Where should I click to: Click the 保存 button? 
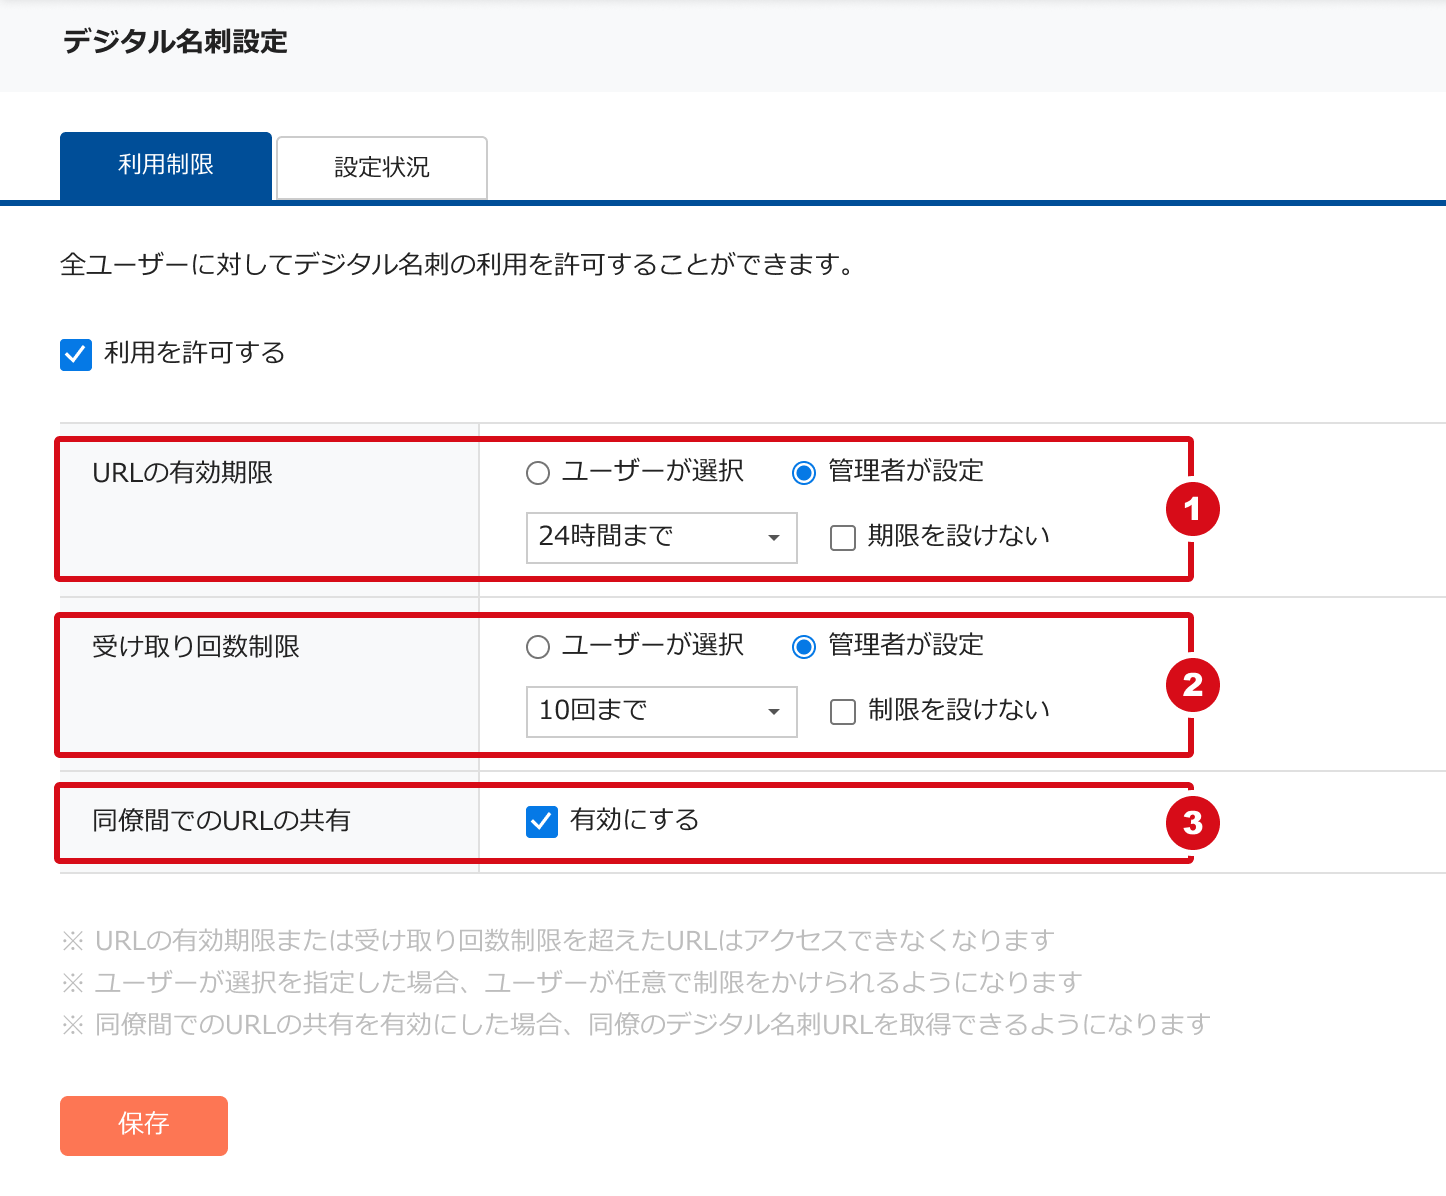(144, 1126)
